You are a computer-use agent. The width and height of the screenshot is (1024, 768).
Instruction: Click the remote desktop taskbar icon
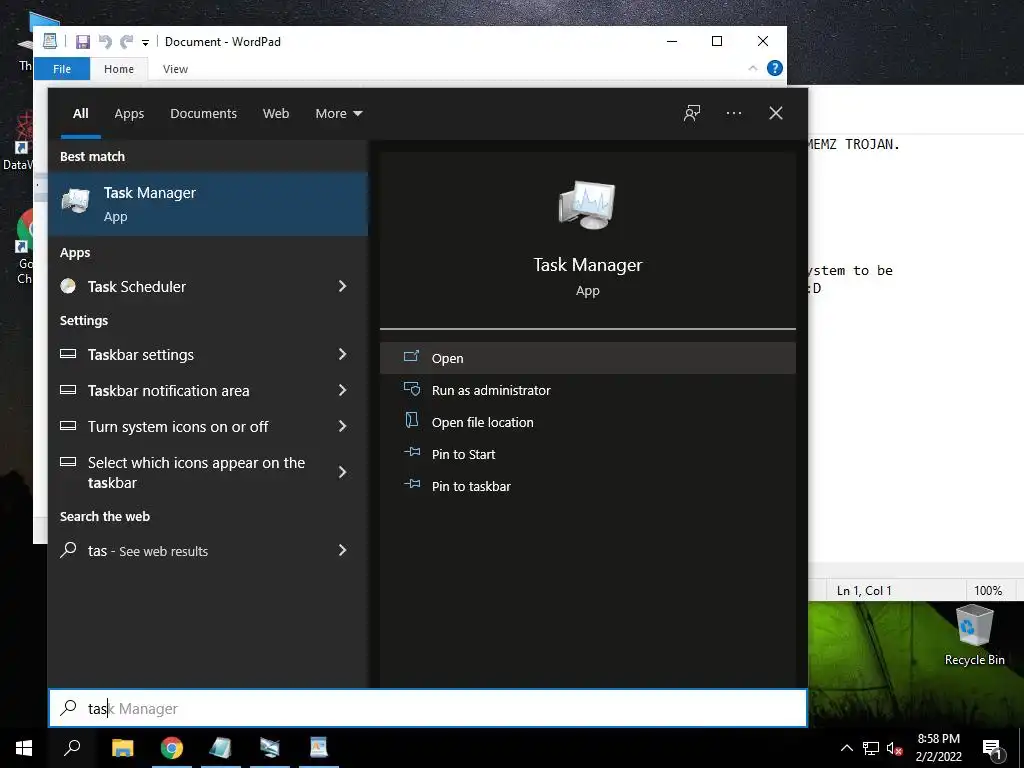tap(270, 748)
